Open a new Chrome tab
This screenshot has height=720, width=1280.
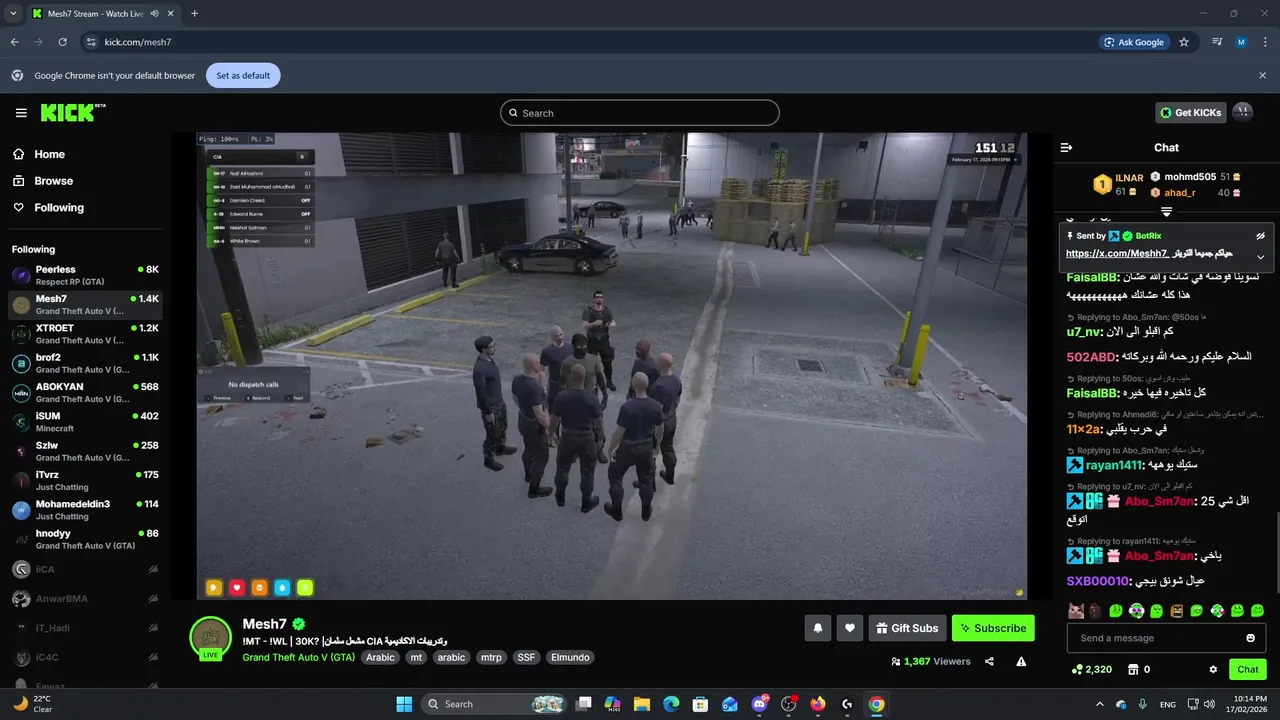pyautogui.click(x=194, y=13)
